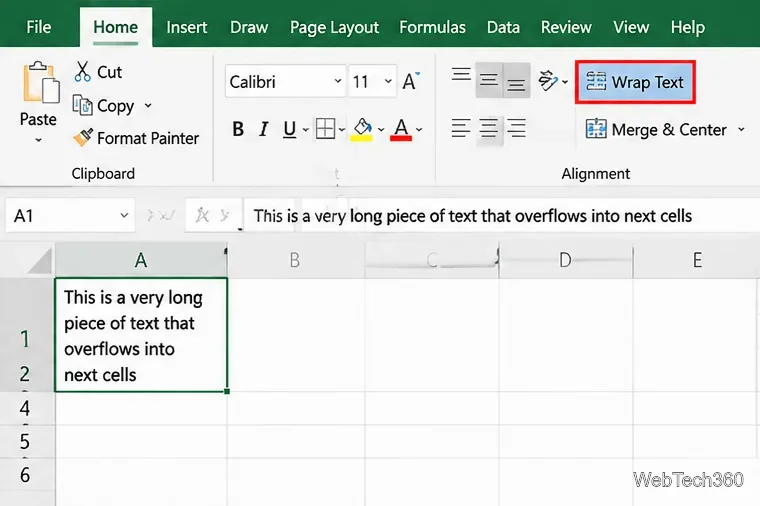Apply red font color
Viewport: 760px width, 506px height.
tap(401, 129)
